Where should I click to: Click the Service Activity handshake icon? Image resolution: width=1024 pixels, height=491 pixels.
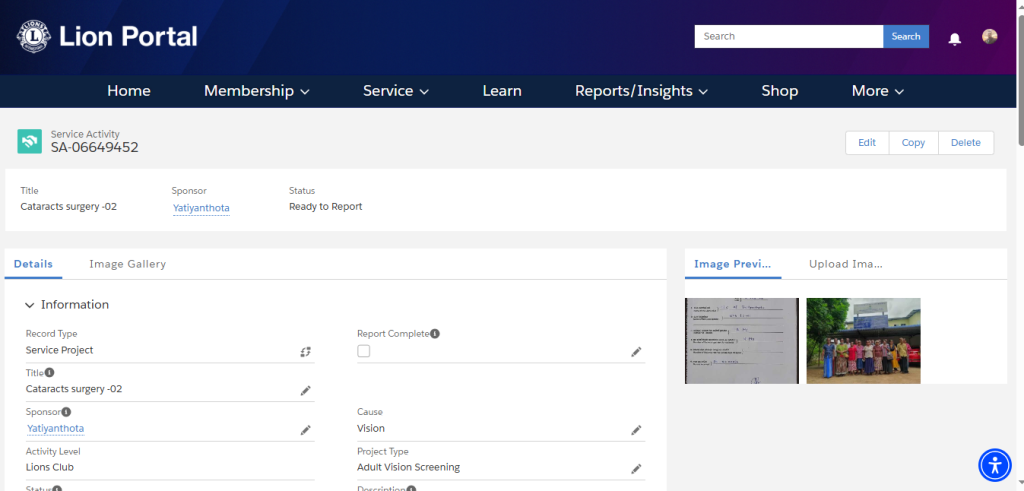[x=29, y=141]
